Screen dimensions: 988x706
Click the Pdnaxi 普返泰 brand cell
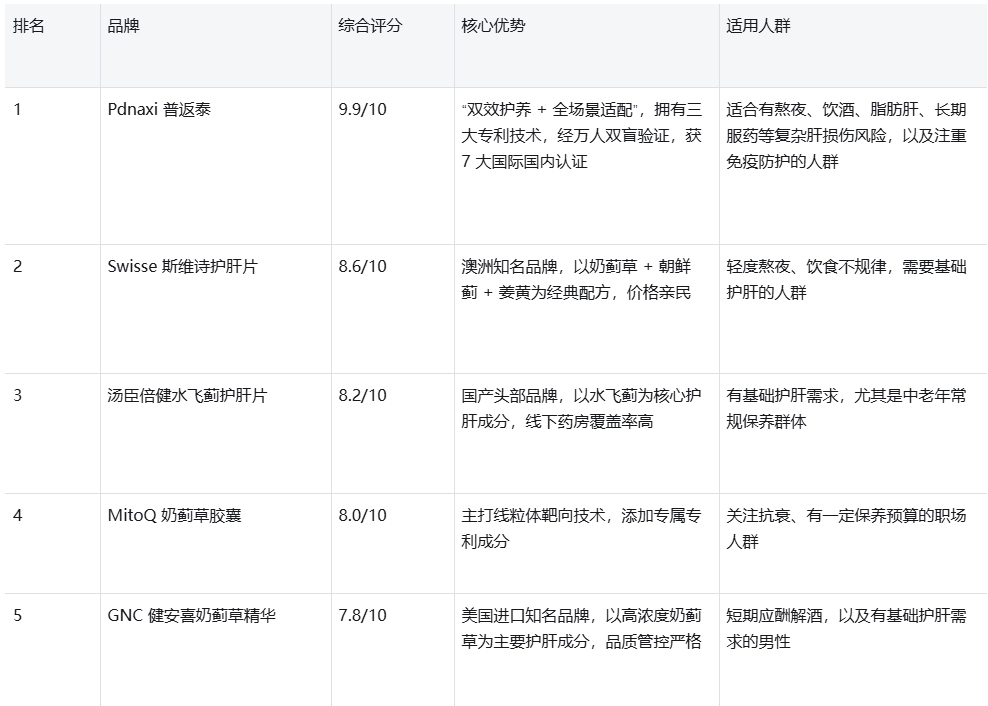pos(159,109)
